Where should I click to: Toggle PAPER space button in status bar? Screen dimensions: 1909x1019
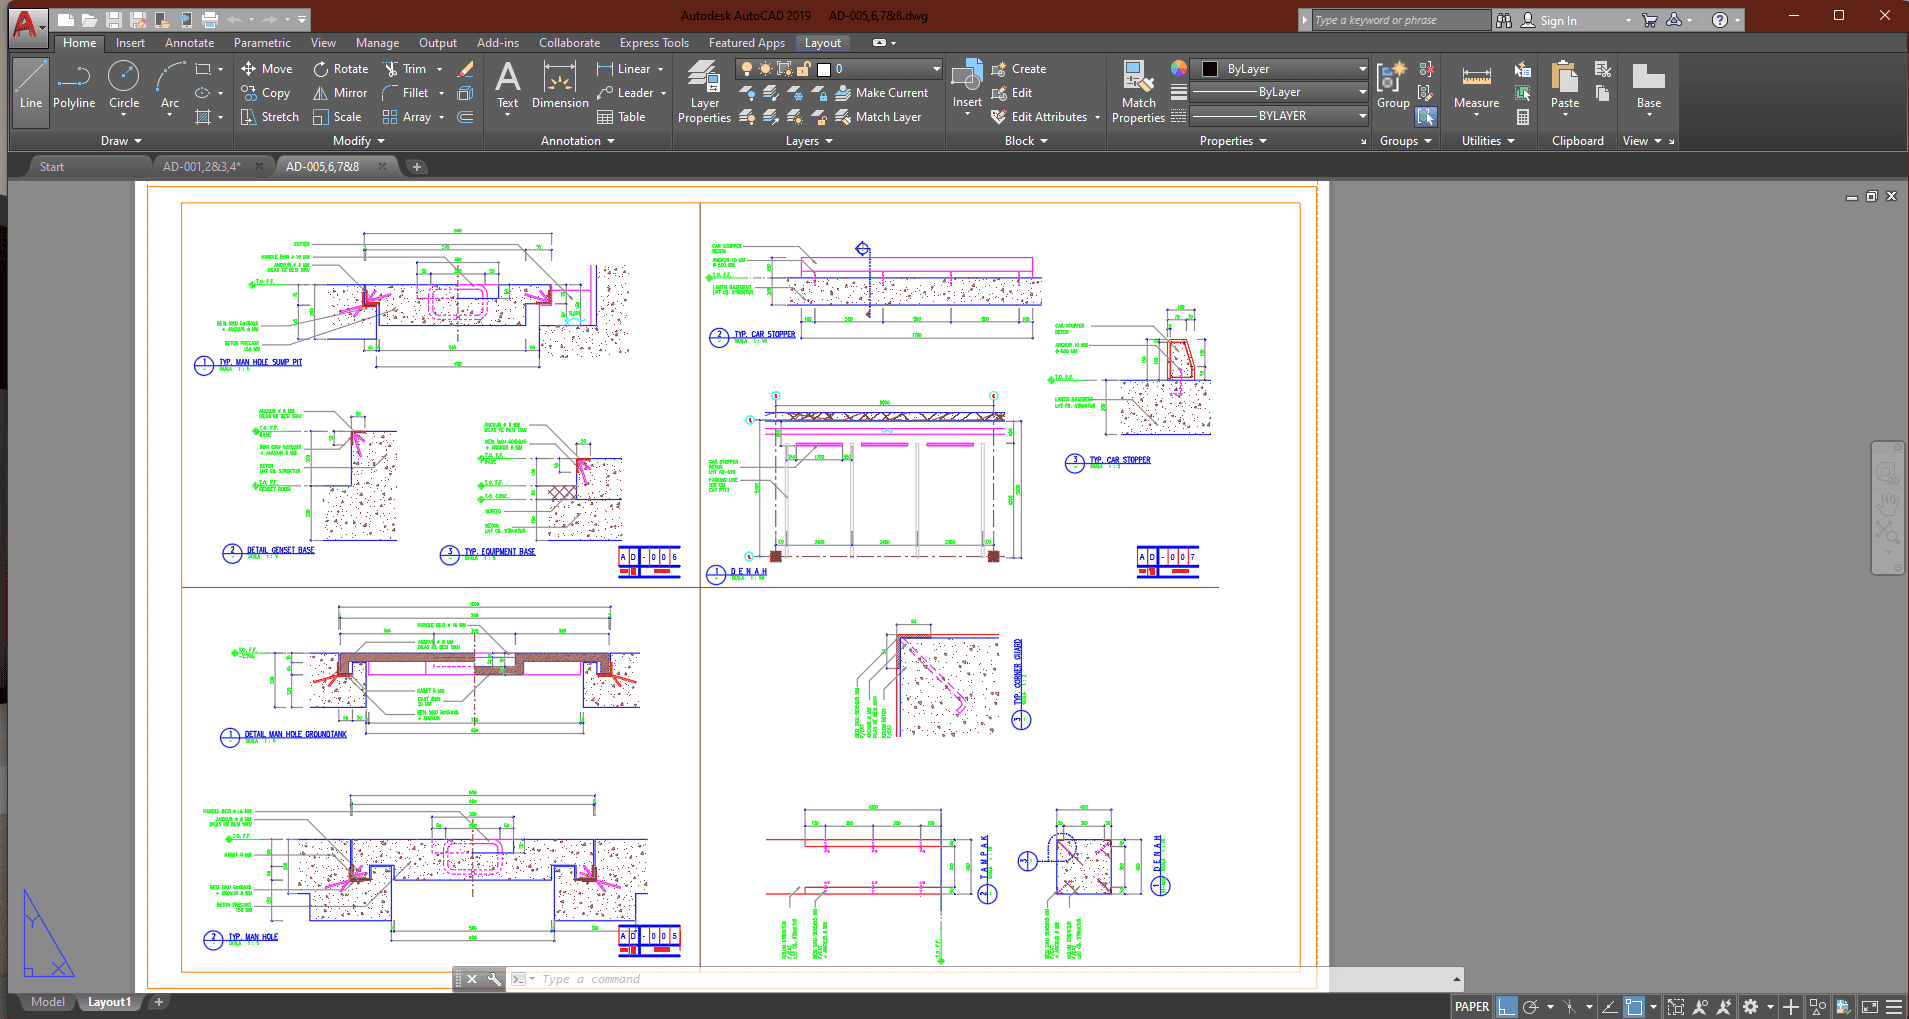[1471, 1007]
